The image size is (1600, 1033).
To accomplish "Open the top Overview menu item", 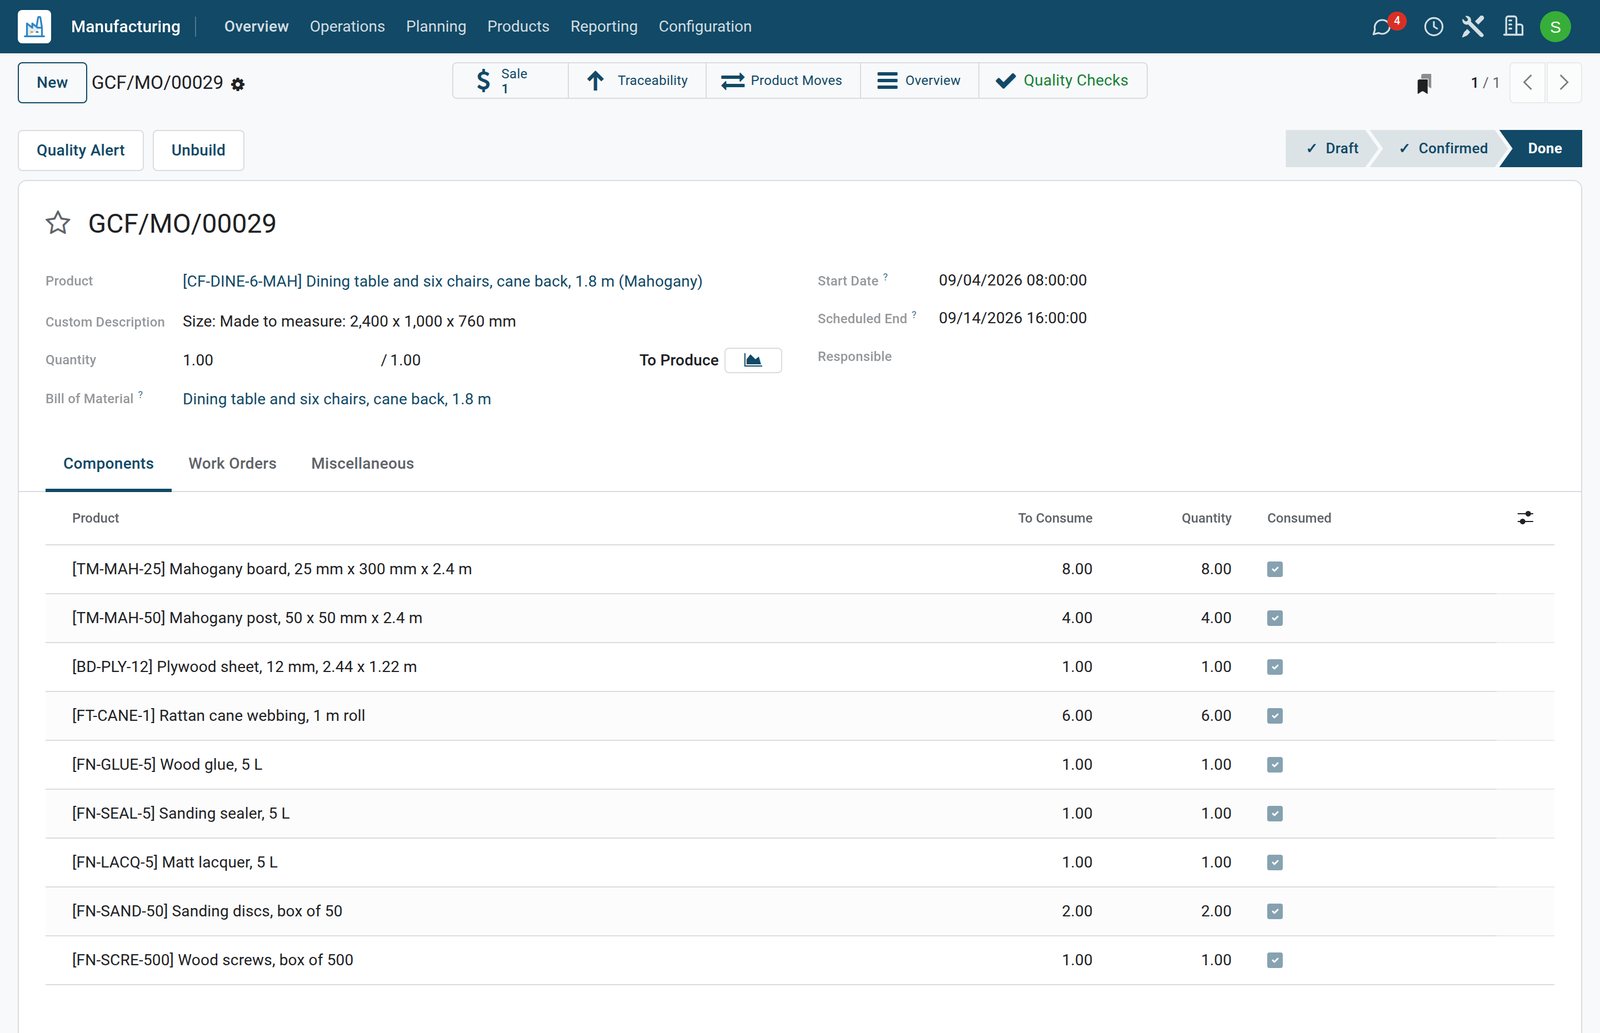I will (256, 27).
